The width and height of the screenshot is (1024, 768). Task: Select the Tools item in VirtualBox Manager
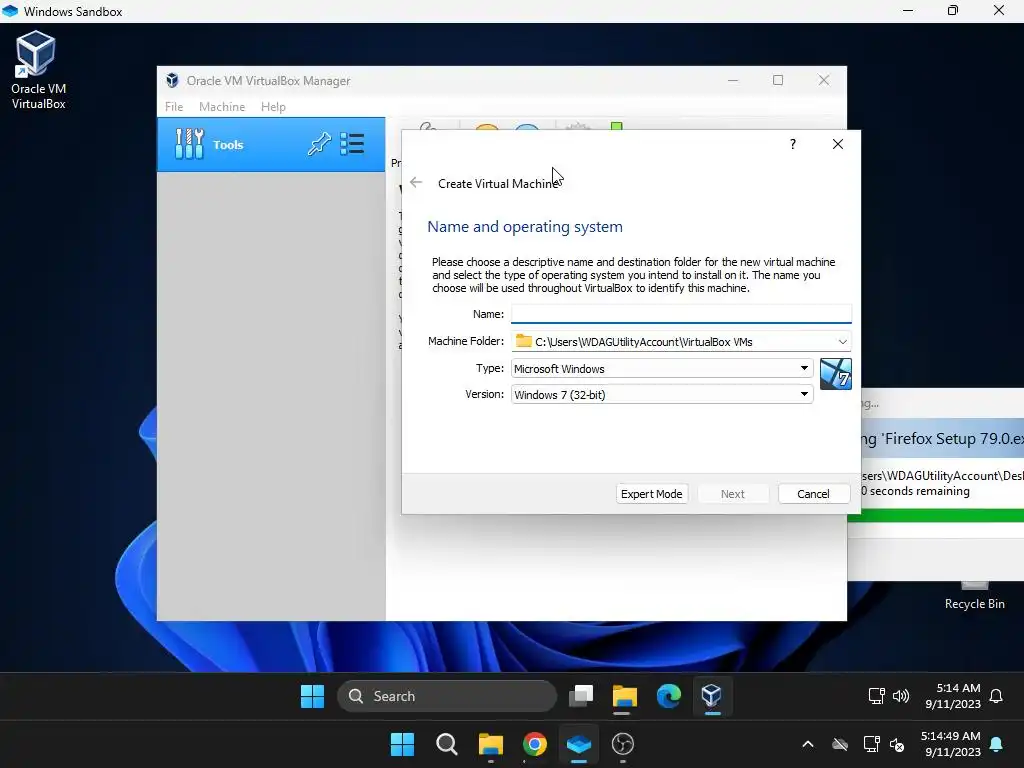coord(271,144)
